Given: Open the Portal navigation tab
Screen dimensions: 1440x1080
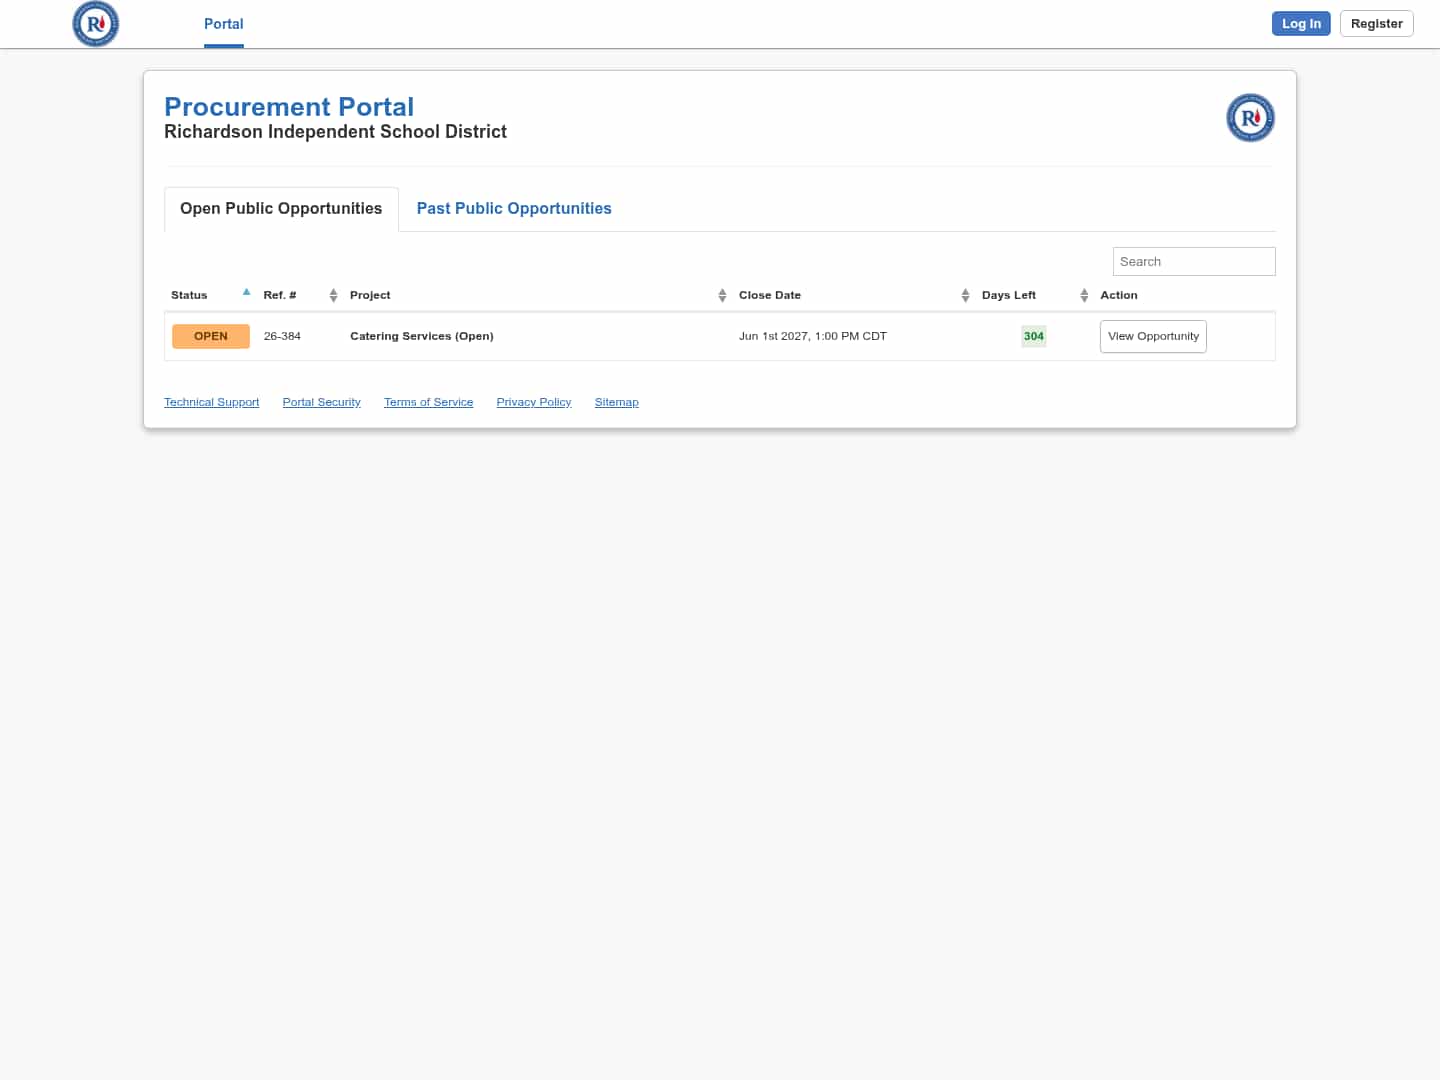Looking at the screenshot, I should (224, 24).
